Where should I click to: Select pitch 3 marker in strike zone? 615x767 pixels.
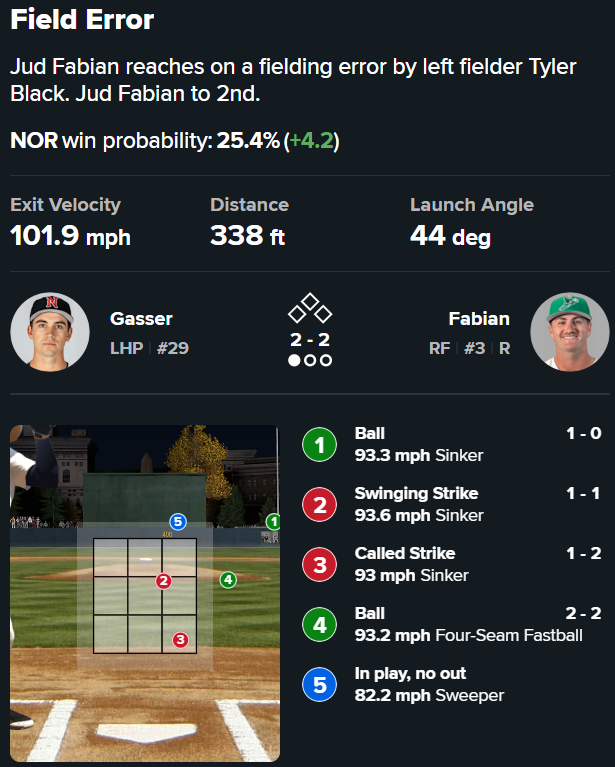coord(180,640)
